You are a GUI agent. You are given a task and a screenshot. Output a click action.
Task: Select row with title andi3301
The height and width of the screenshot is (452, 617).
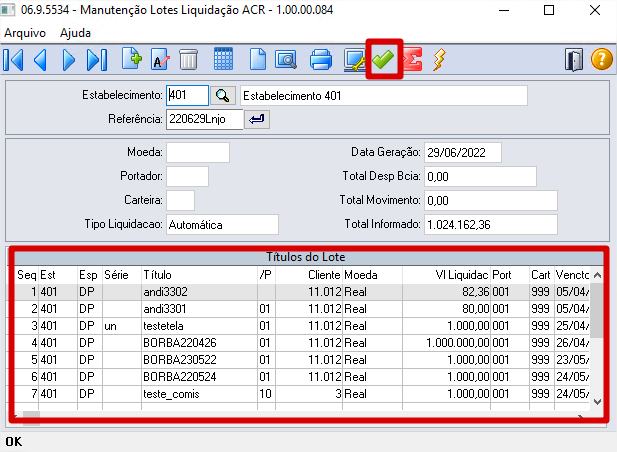tap(302, 309)
